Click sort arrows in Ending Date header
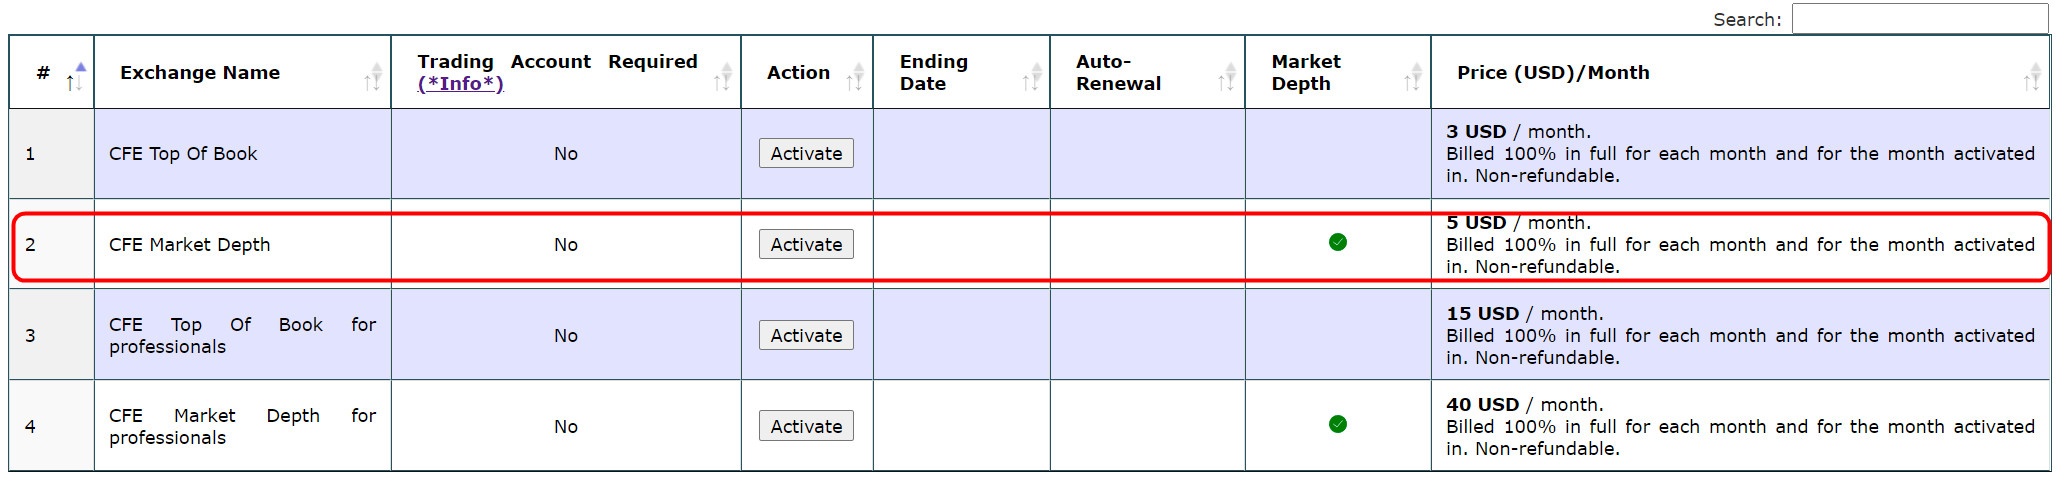Viewport: 2061px width, 490px height. (1031, 76)
